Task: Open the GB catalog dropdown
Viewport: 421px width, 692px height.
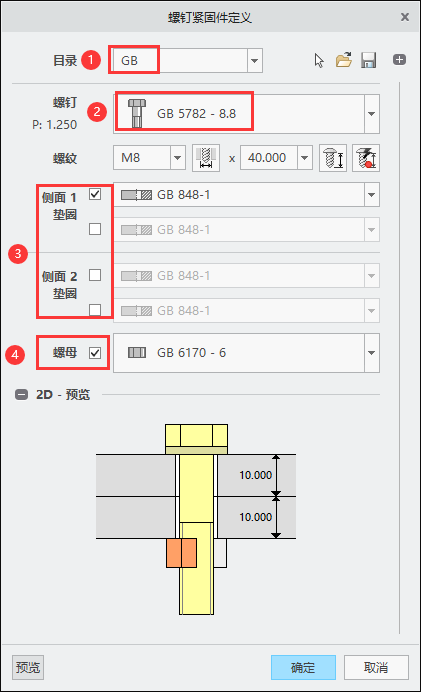Action: 255,60
